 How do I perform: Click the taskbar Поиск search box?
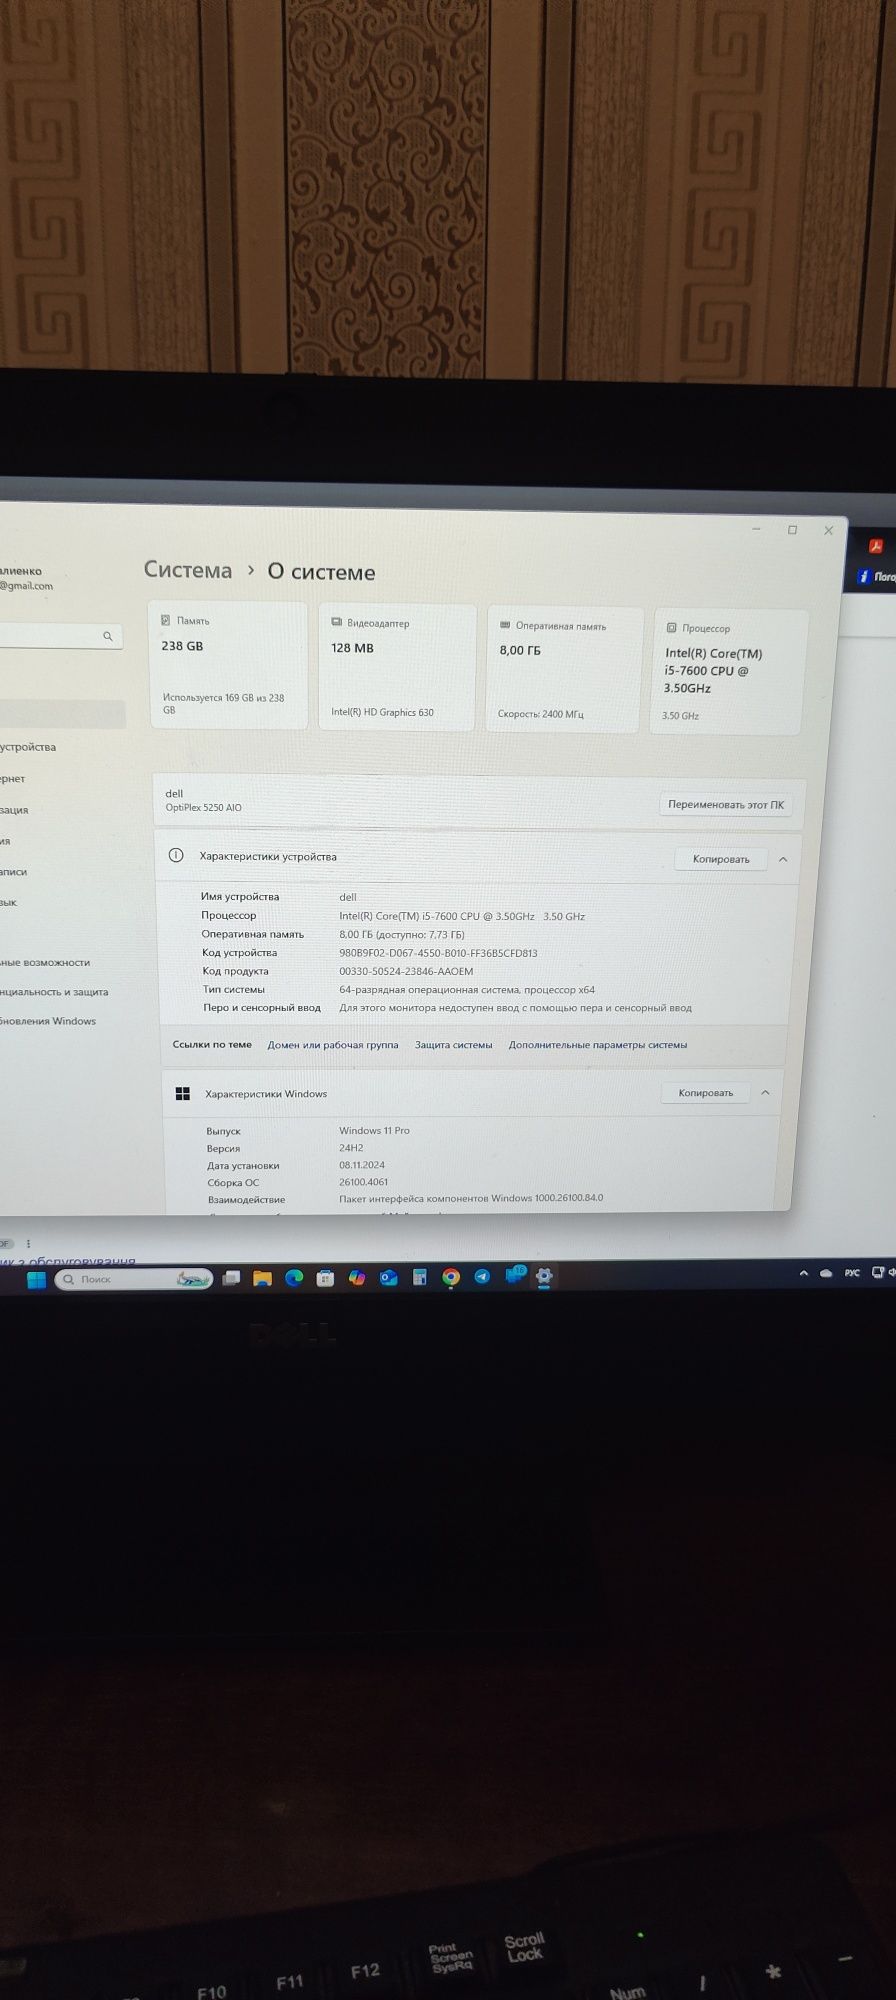tap(133, 1279)
